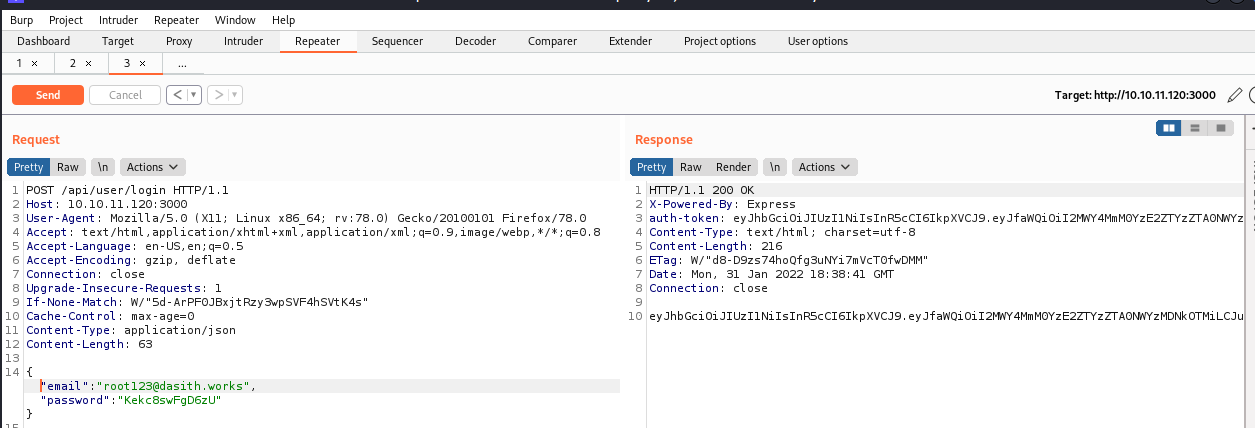Switch to the Decoder tab
This screenshot has width=1255, height=428.
pyautogui.click(x=475, y=41)
